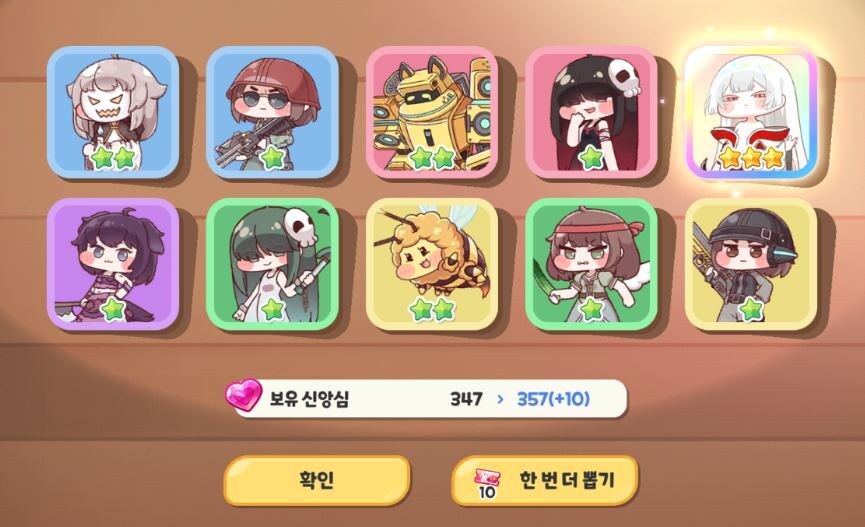Click the ticket icon showing 10

coord(487,483)
